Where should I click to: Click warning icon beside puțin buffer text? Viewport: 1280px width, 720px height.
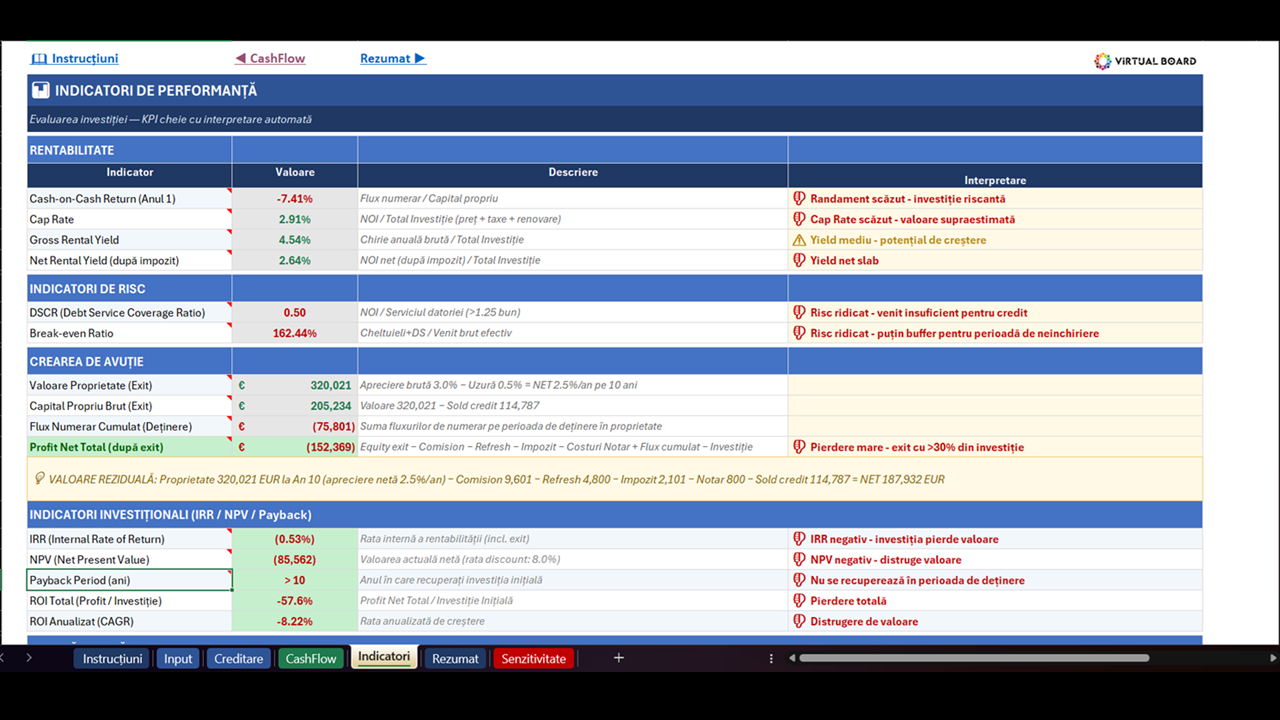pyautogui.click(x=799, y=333)
